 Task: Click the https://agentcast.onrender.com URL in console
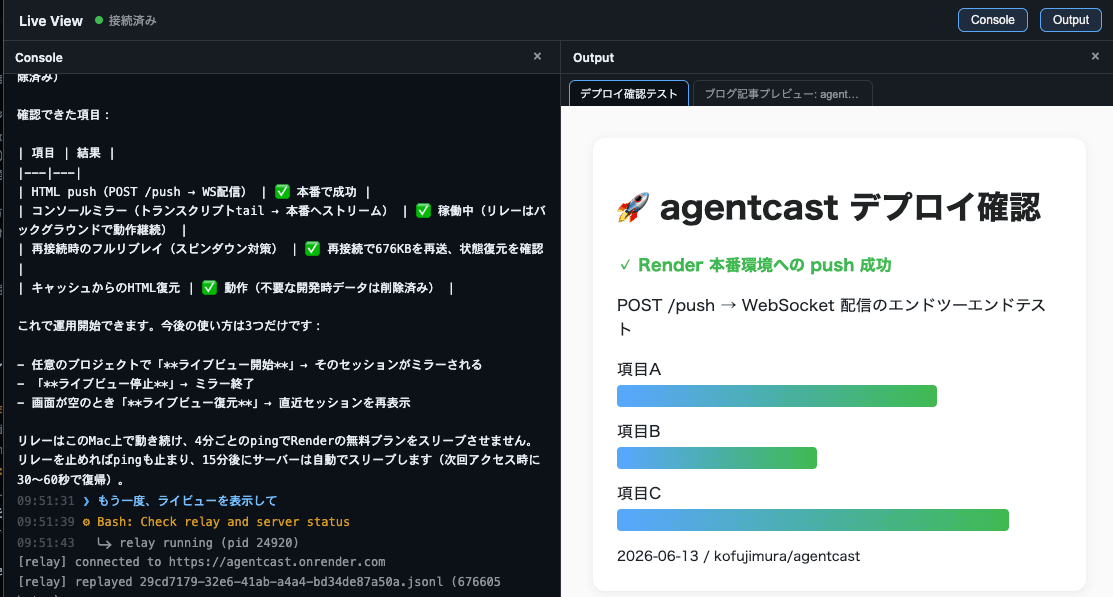[277, 562]
